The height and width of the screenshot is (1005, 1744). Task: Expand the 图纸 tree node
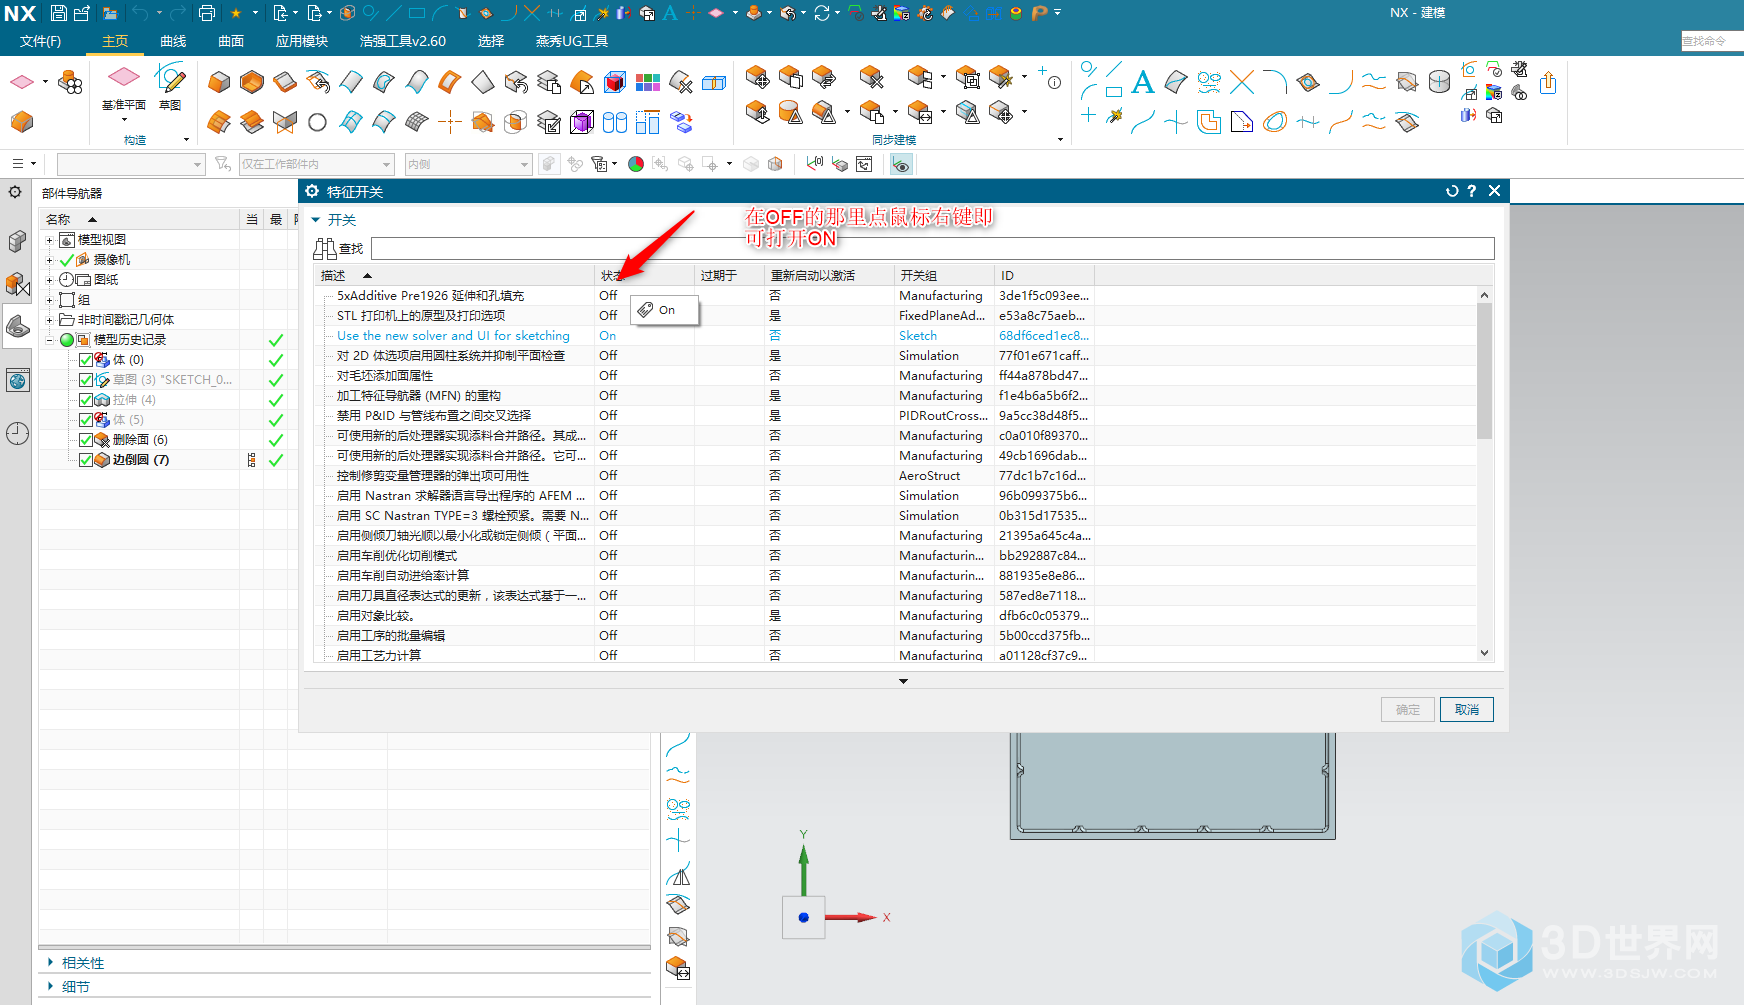pos(49,280)
